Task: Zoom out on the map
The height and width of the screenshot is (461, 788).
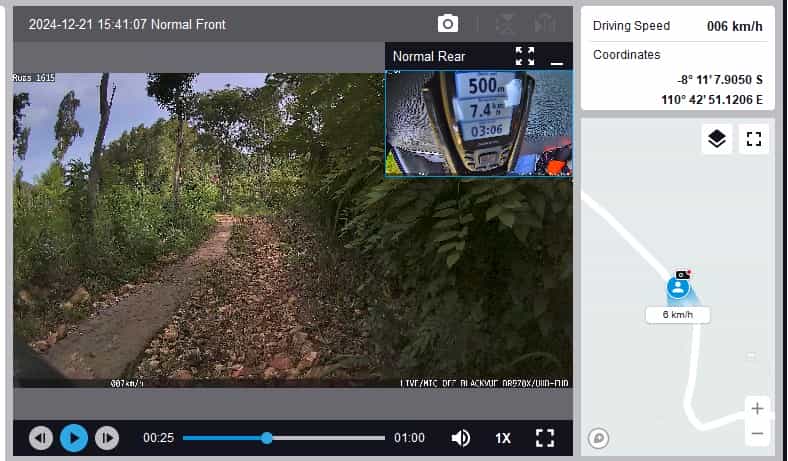Action: tap(757, 433)
